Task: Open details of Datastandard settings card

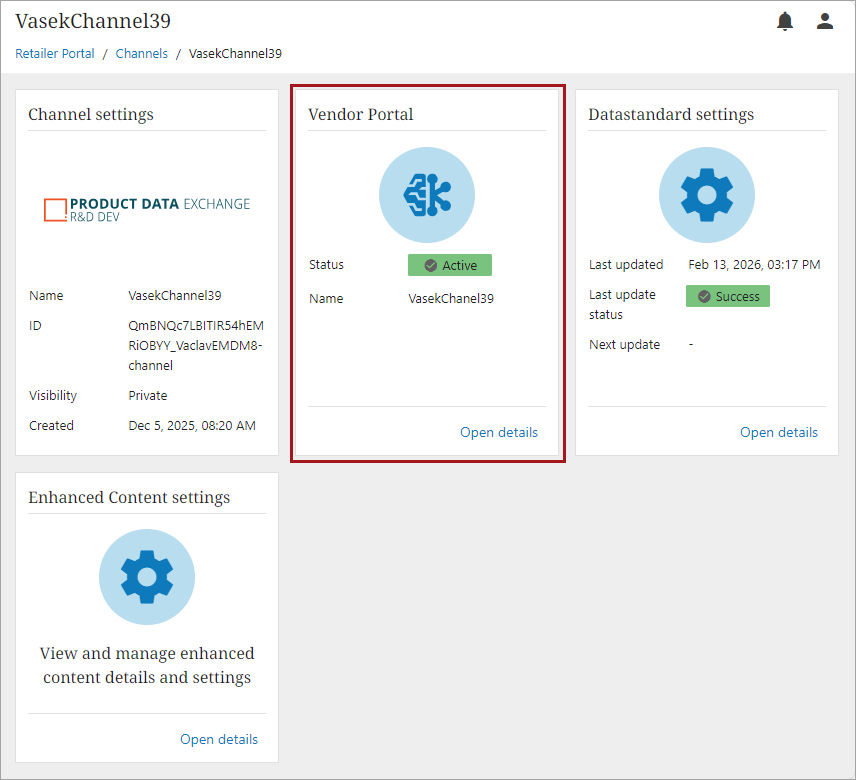Action: tap(779, 432)
